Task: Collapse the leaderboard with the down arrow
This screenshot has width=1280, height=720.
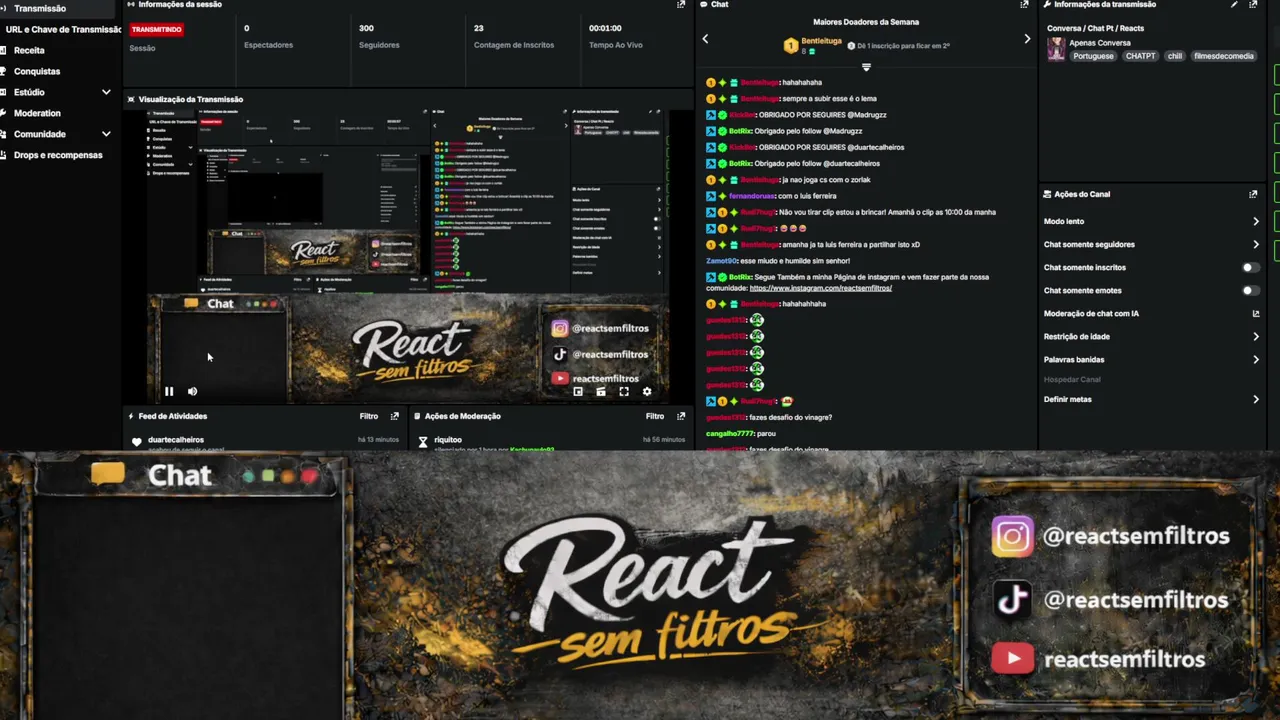Action: pos(866,67)
